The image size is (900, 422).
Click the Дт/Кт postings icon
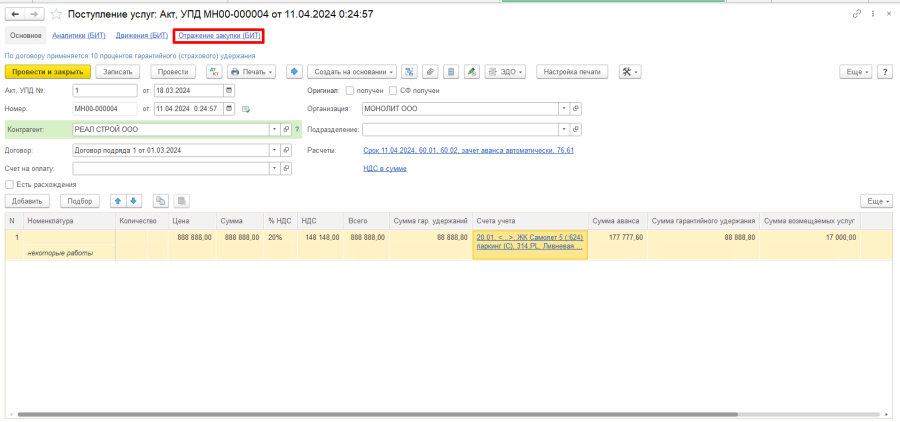coord(214,72)
